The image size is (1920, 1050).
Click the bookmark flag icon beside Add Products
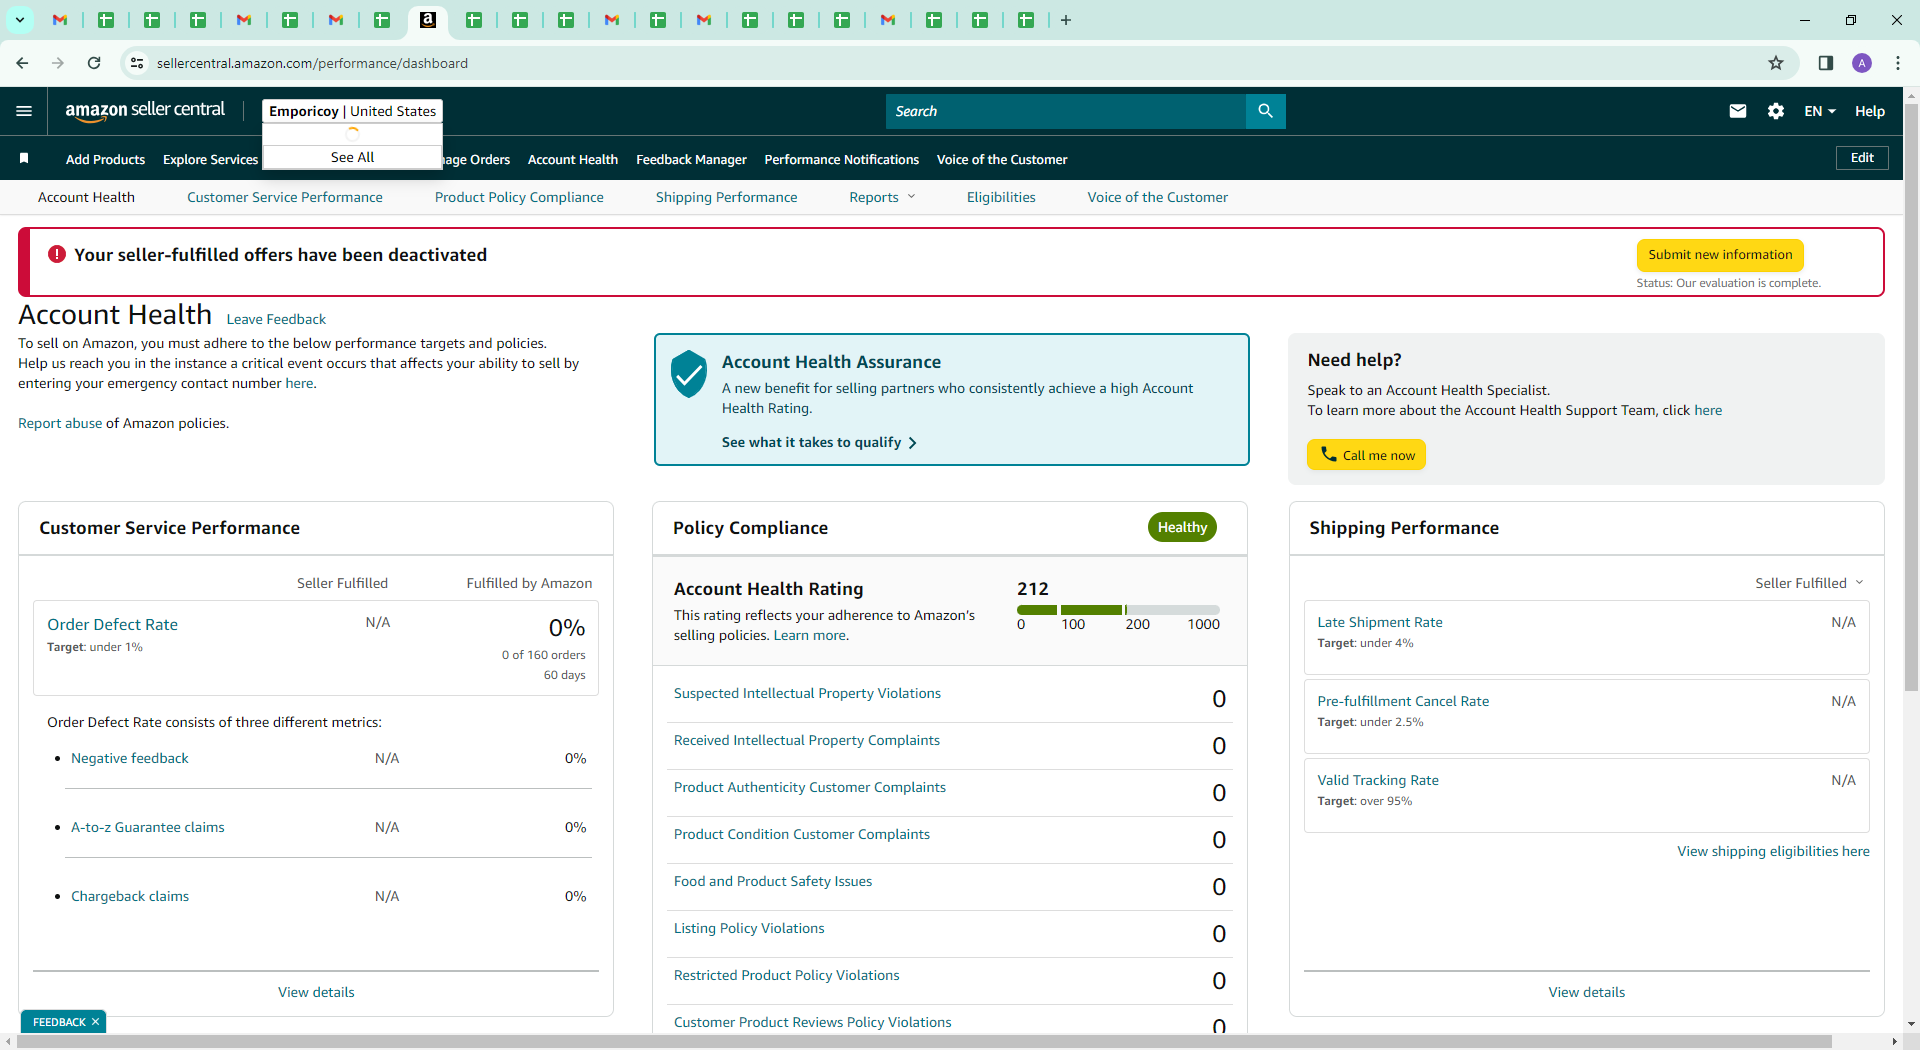point(24,158)
